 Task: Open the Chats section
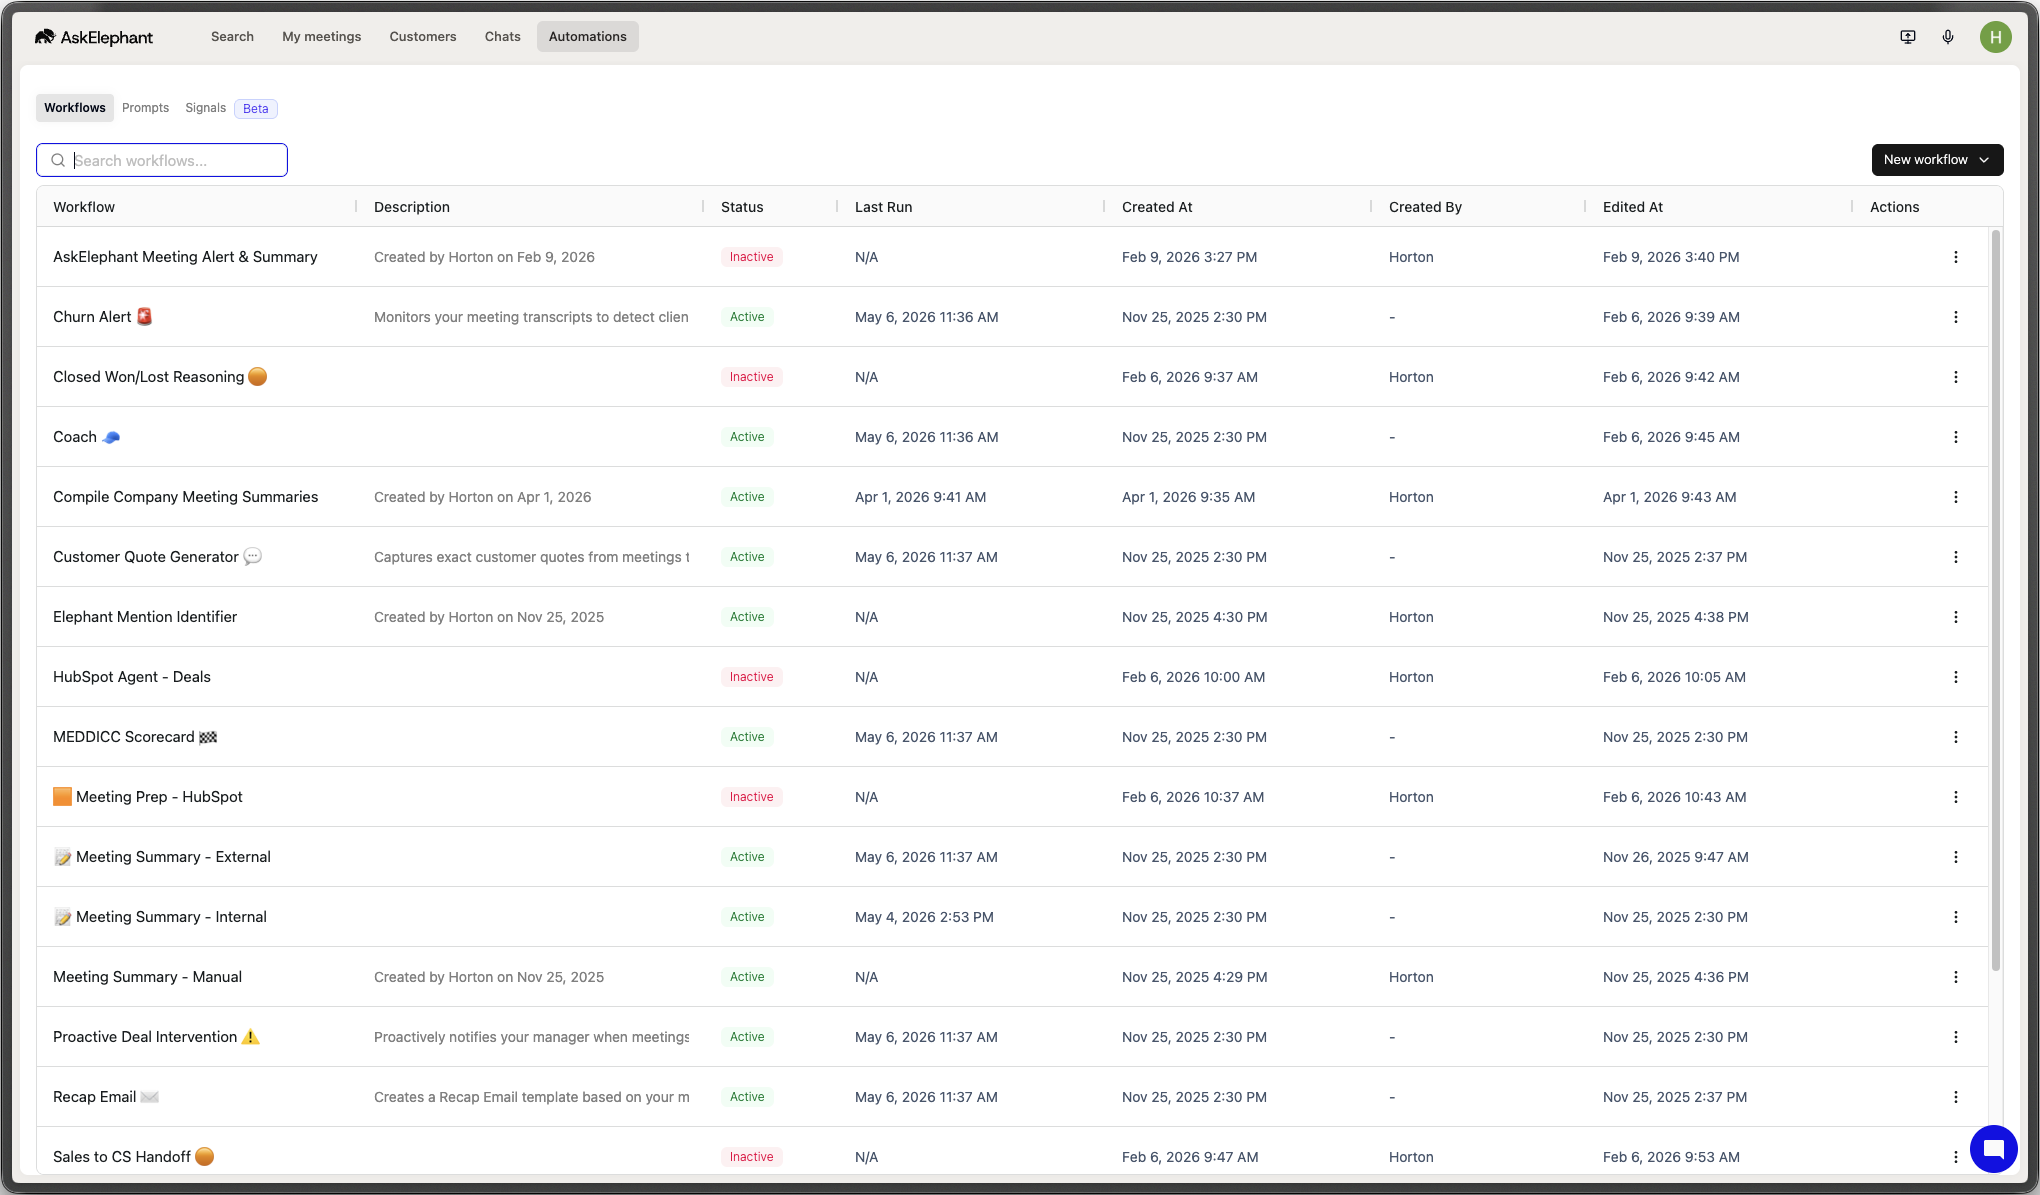point(503,37)
